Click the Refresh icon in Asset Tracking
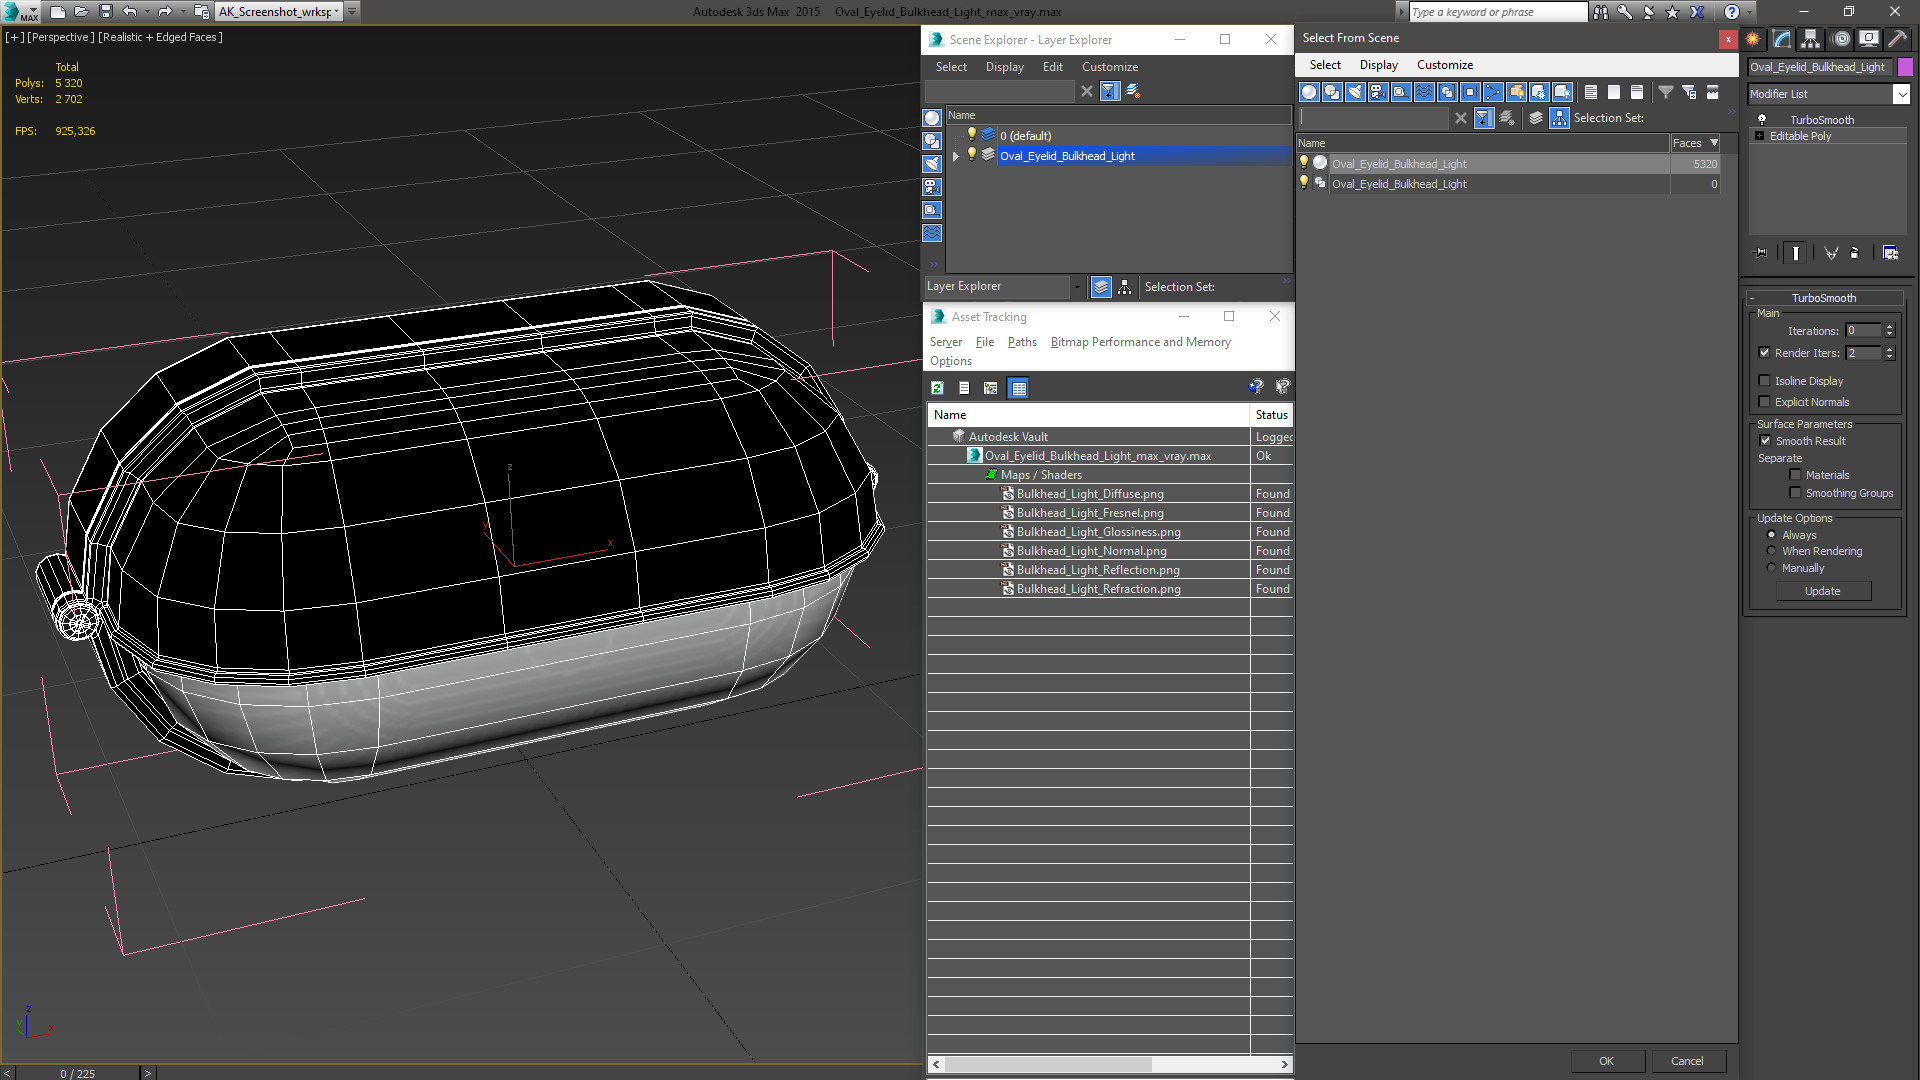Viewport: 1920px width, 1080px height. 937,388
